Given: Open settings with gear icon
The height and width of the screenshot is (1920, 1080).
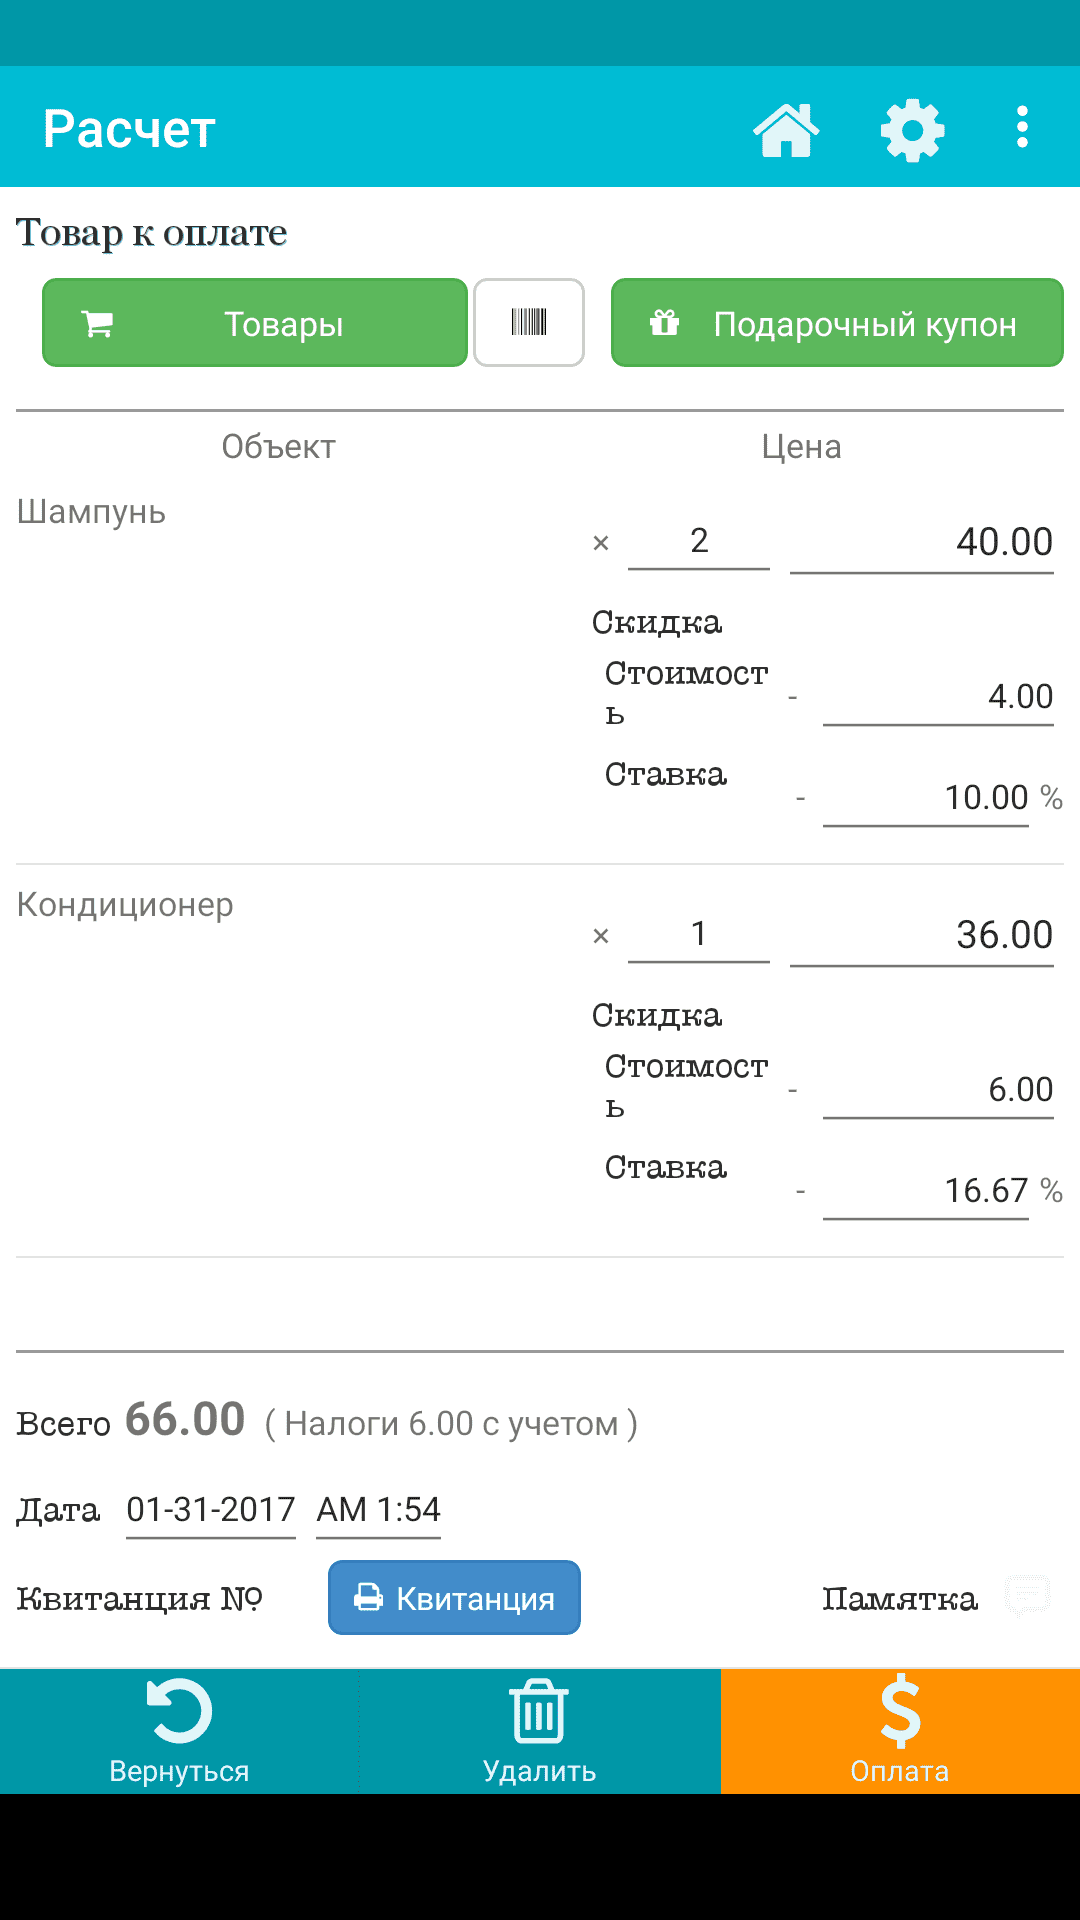Looking at the screenshot, I should click(912, 130).
